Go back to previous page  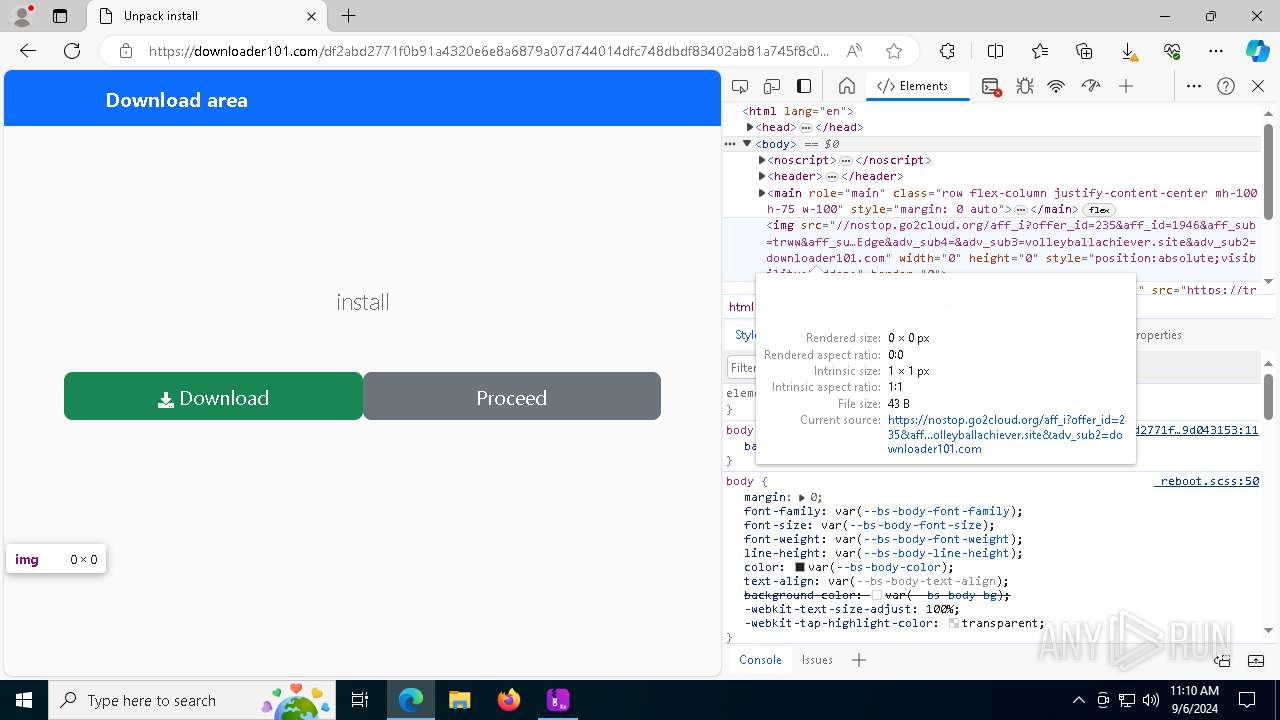point(28,51)
